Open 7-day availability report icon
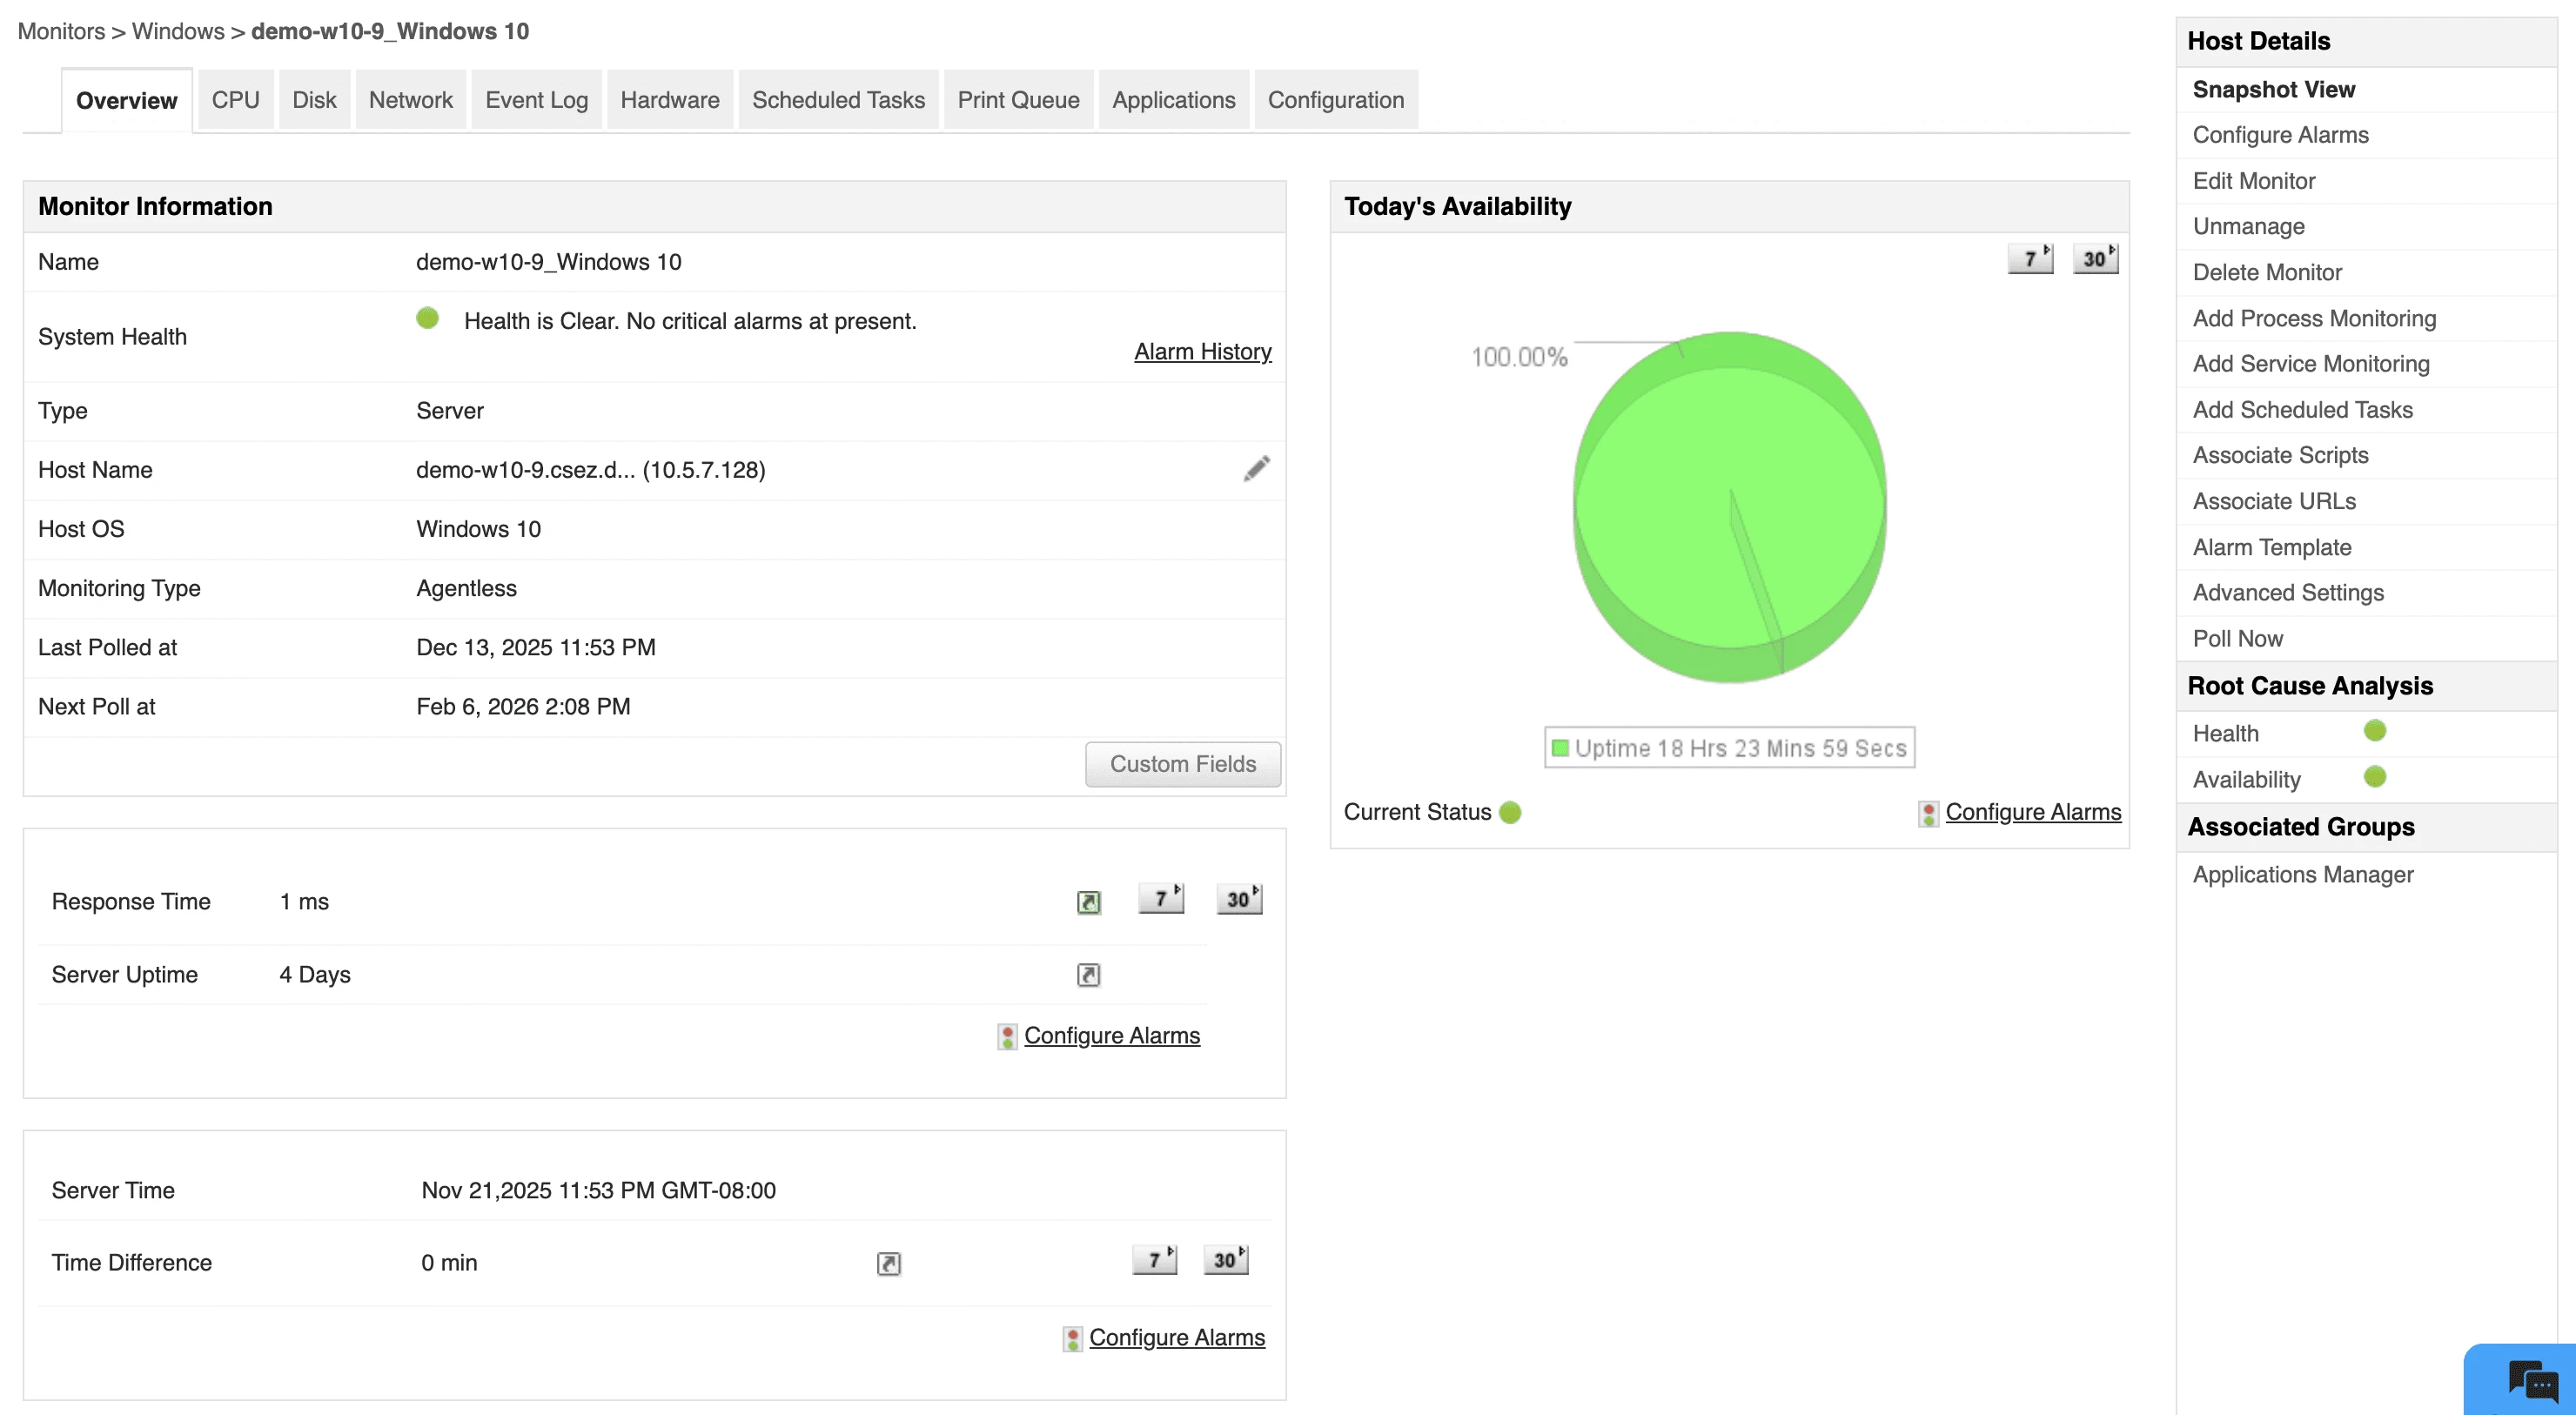2576x1415 pixels. (2030, 259)
